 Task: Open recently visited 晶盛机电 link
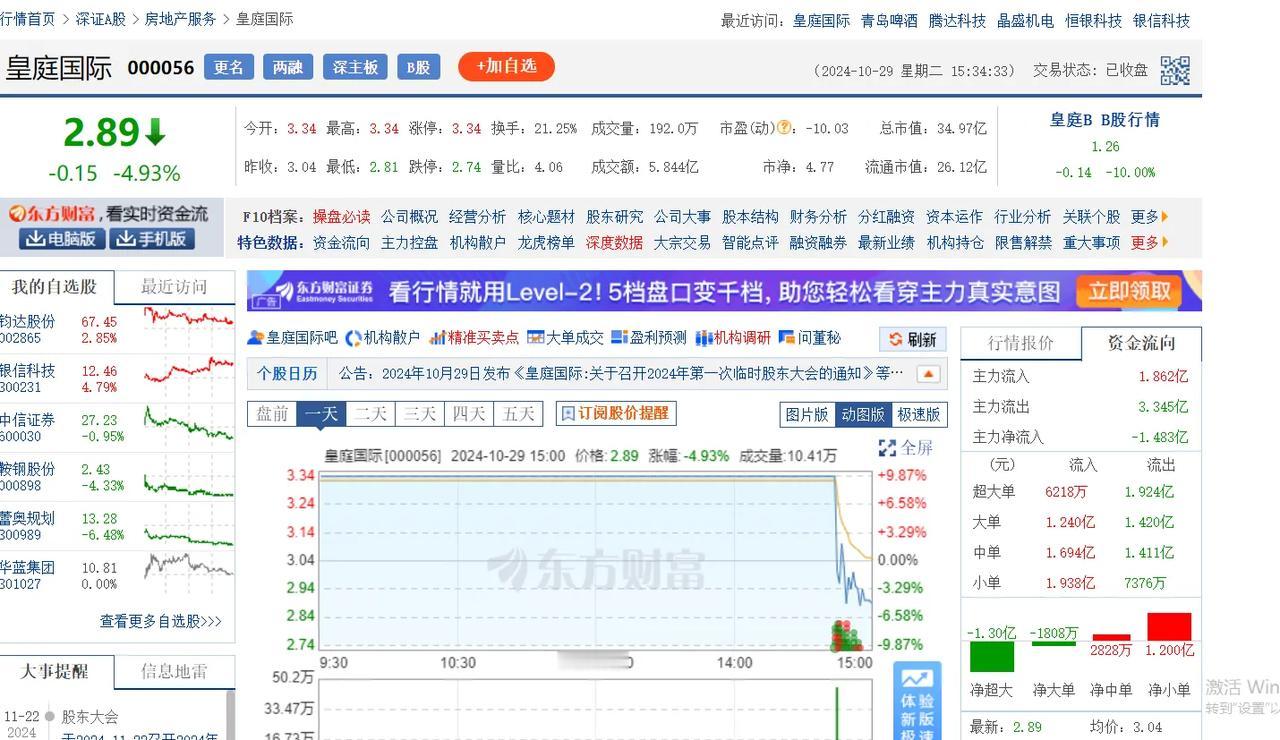tap(1025, 20)
